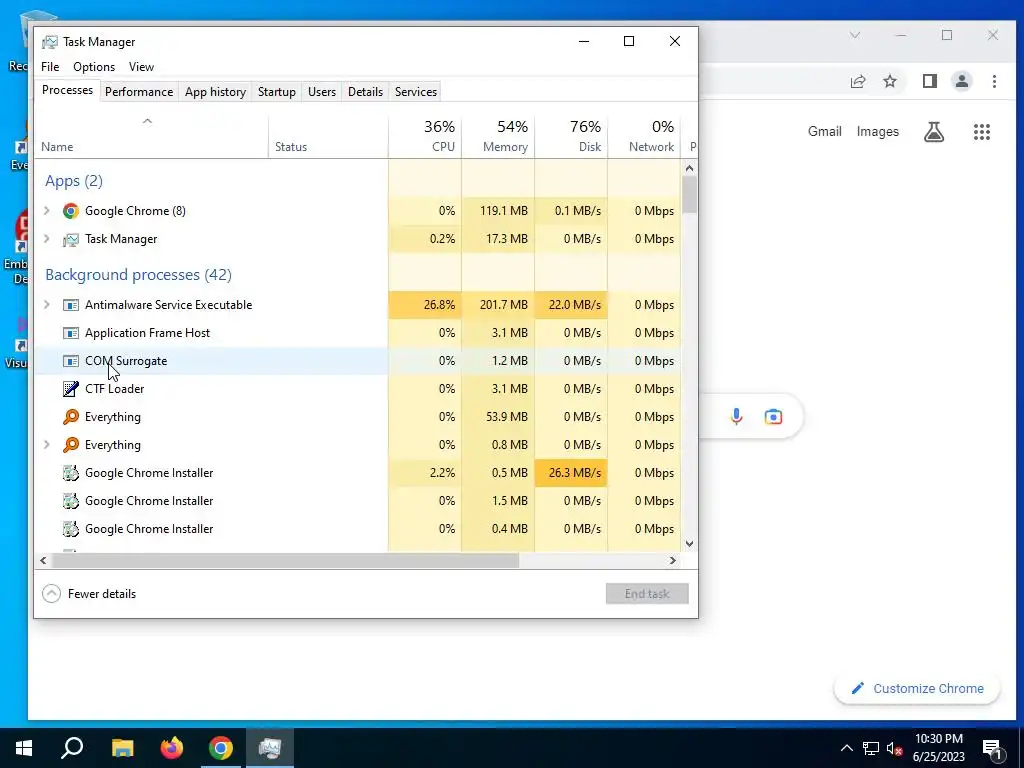1024x768 pixels.
Task: Open the Action Center notifications icon
Action: (992, 748)
